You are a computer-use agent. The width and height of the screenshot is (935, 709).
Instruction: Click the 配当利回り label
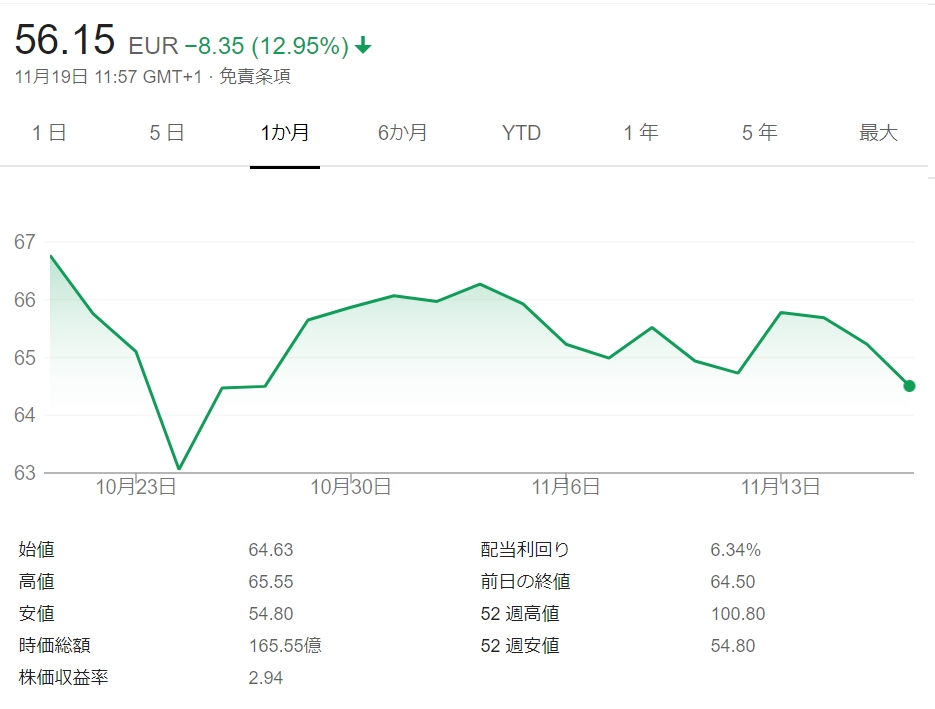525,550
